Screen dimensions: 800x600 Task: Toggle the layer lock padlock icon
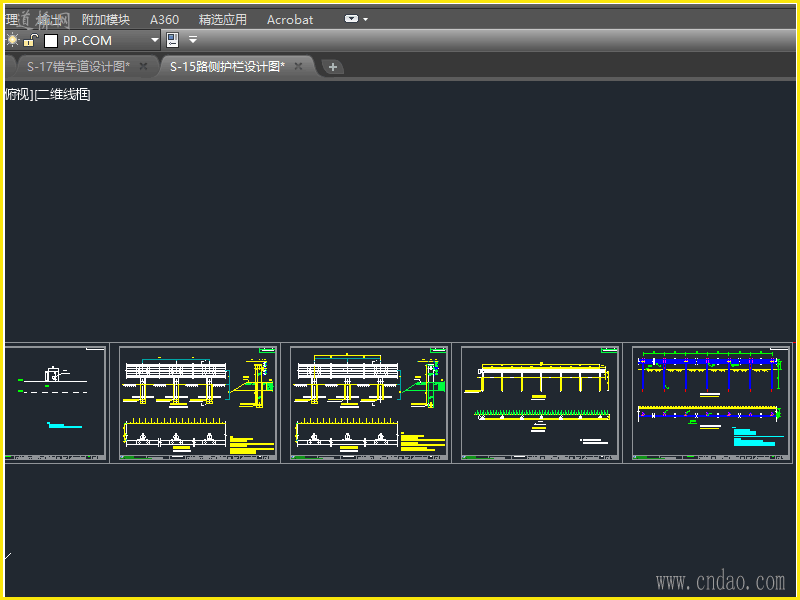(31, 40)
